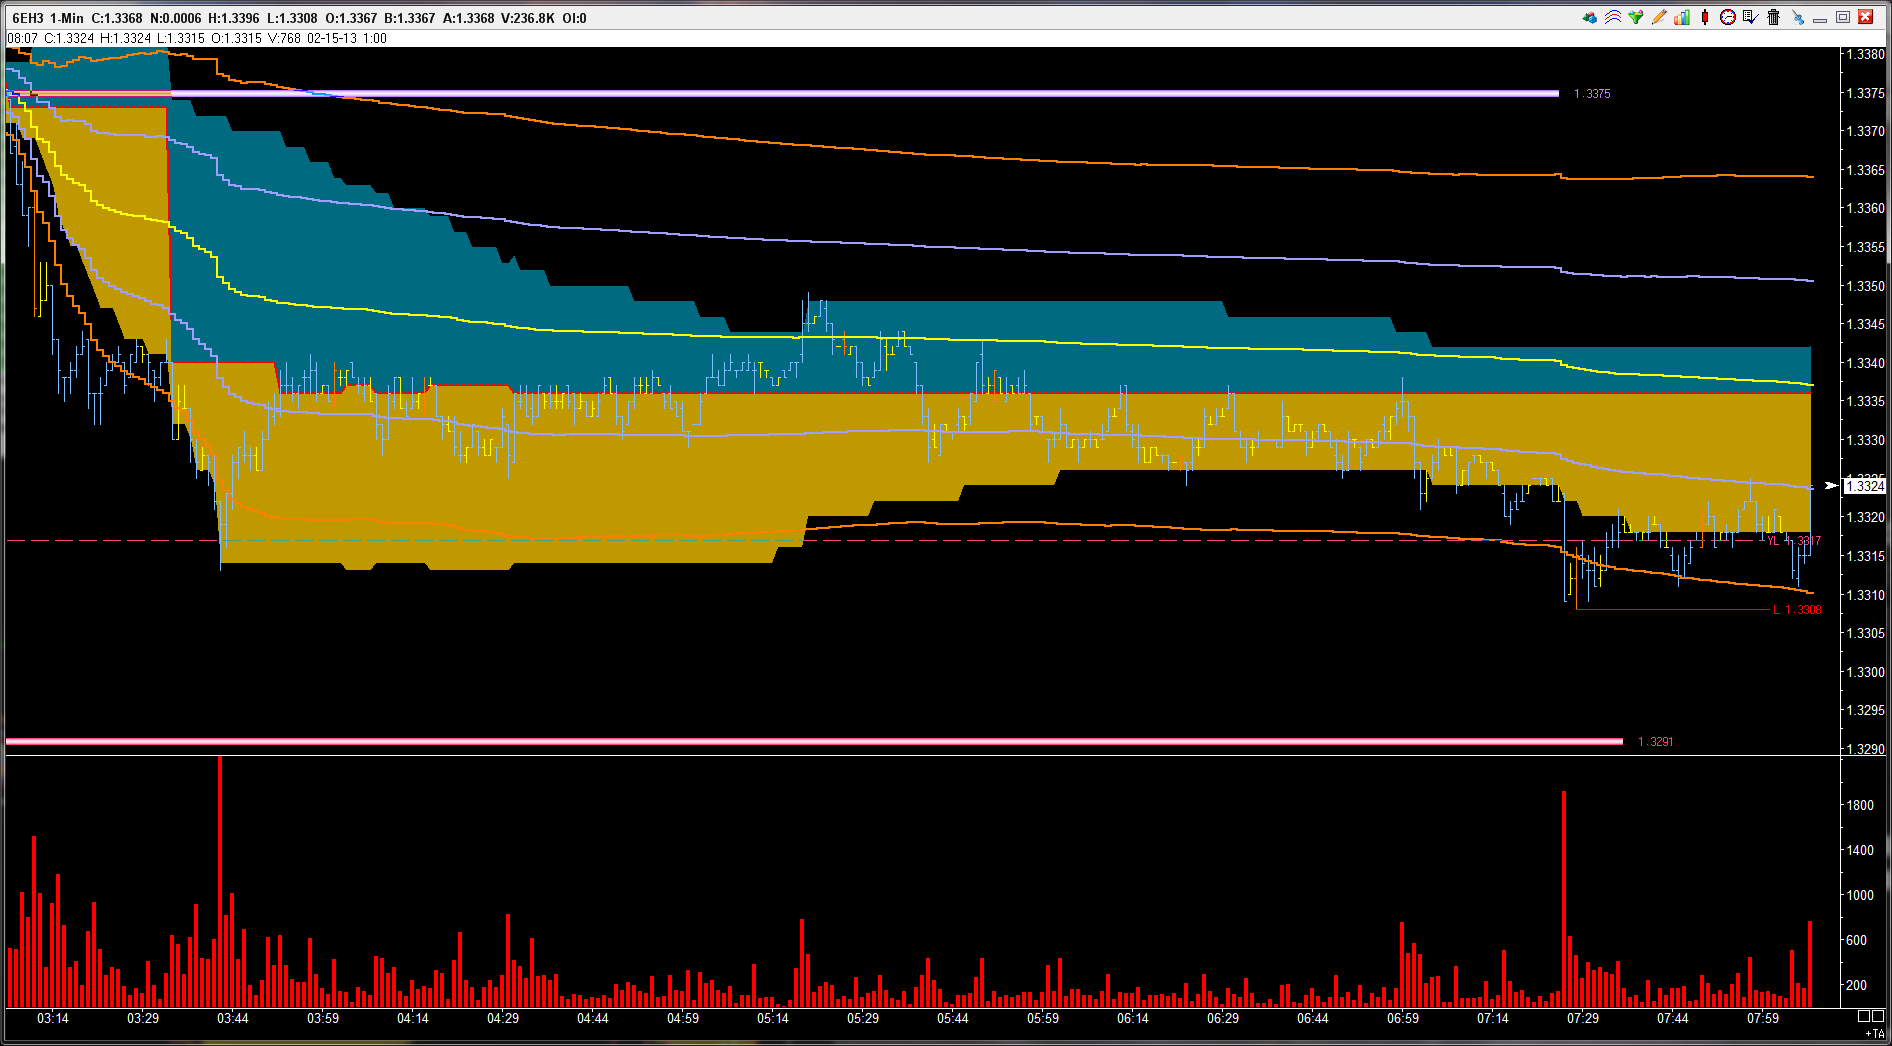
Task: Open the red clock time settings icon
Action: coord(1727,18)
